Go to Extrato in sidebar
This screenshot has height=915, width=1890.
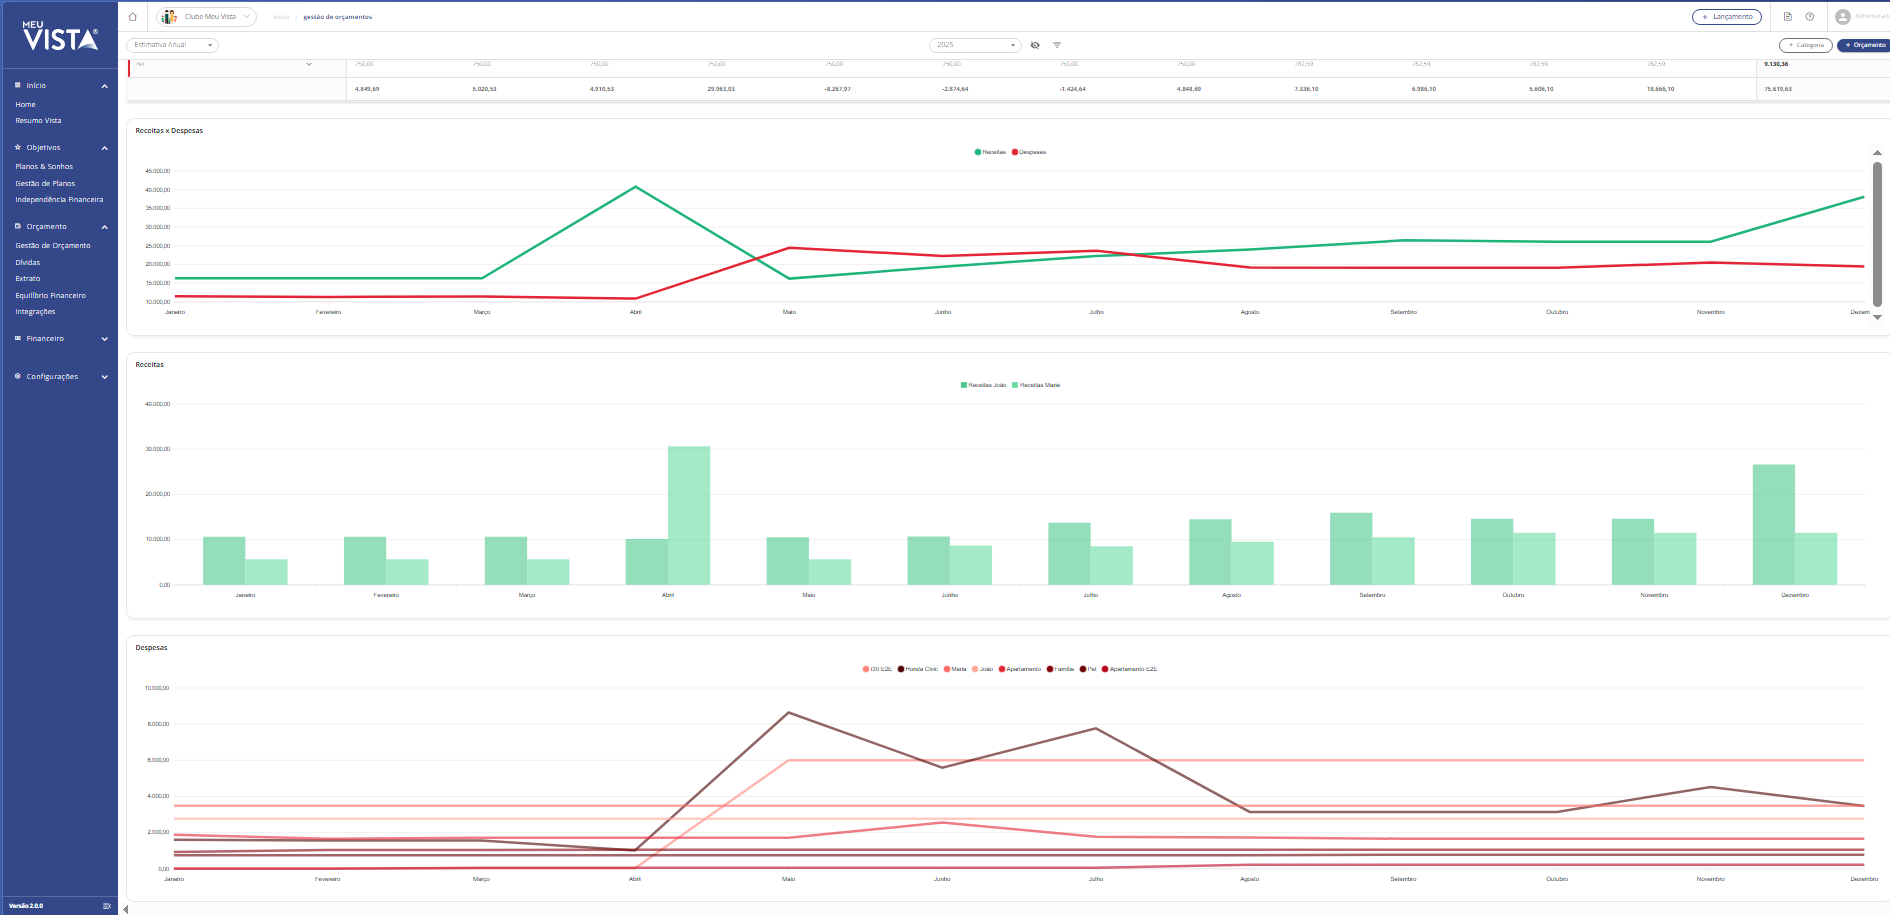coord(28,279)
